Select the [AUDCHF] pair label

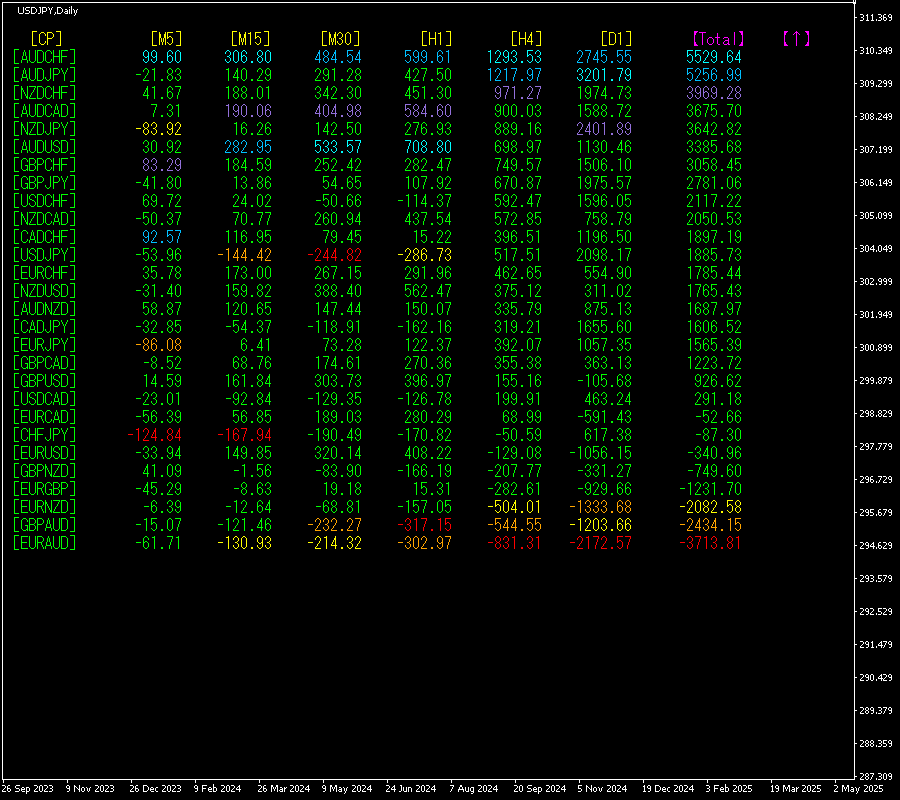click(44, 57)
